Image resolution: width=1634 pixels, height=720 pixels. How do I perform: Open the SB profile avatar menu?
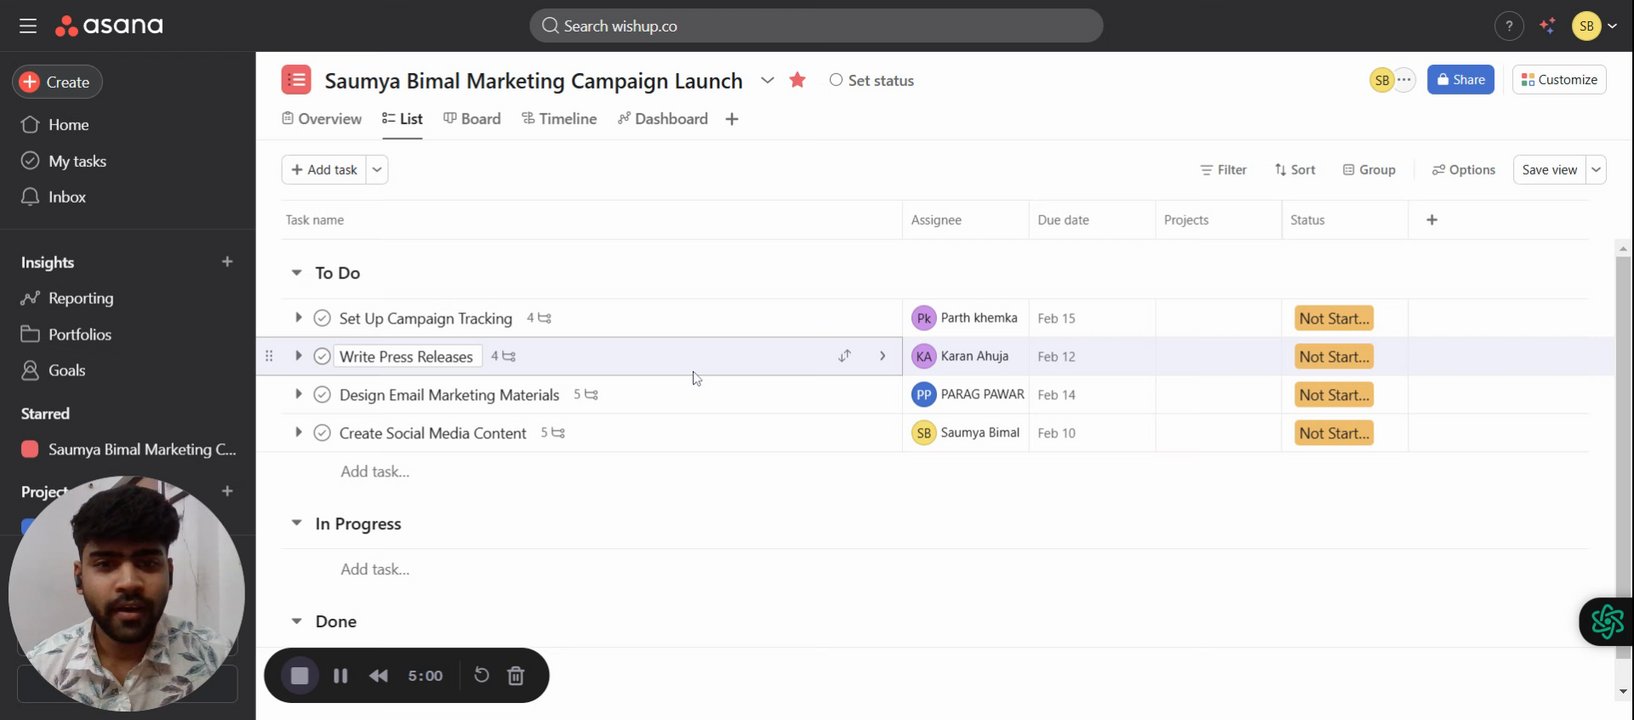1594,26
